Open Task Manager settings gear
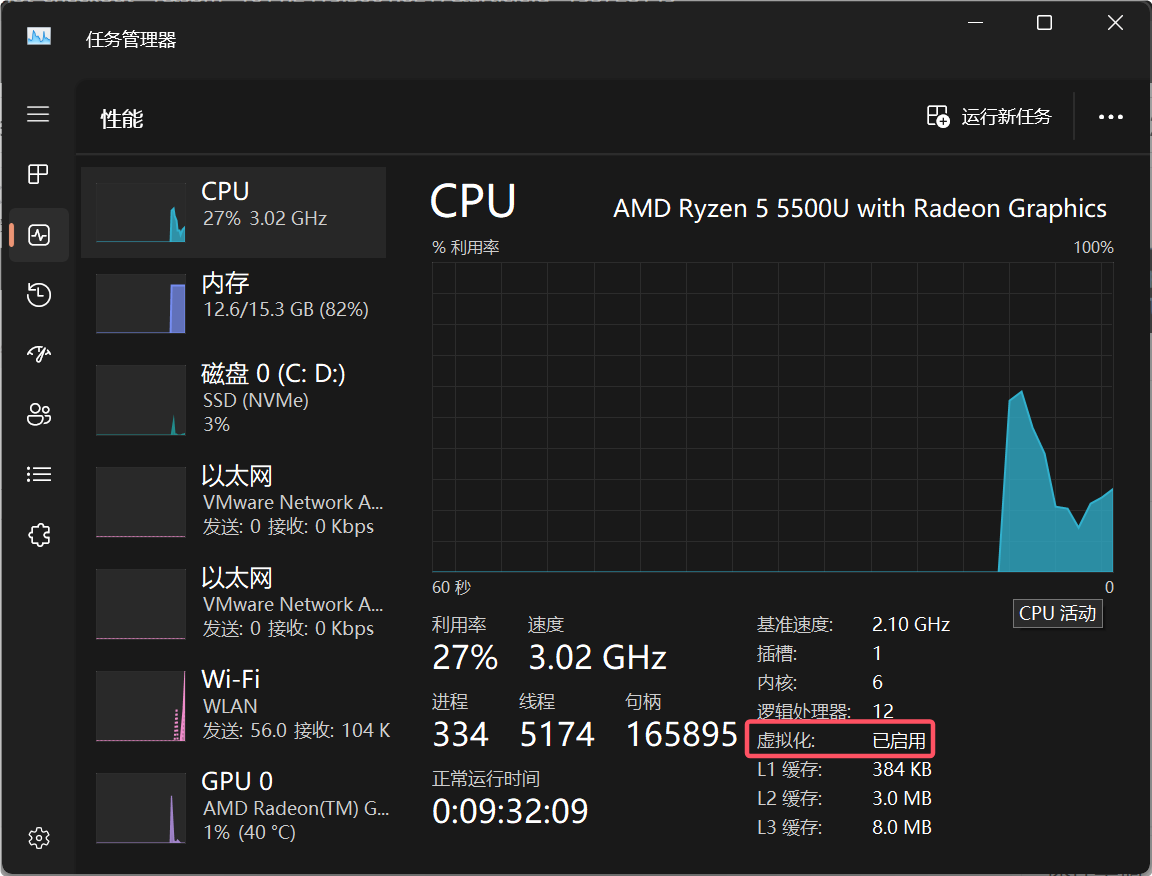The image size is (1152, 876). point(39,838)
